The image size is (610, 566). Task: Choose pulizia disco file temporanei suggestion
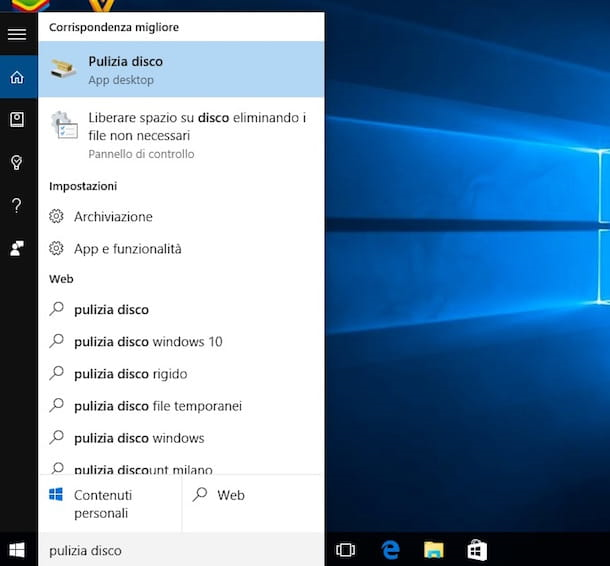point(158,406)
